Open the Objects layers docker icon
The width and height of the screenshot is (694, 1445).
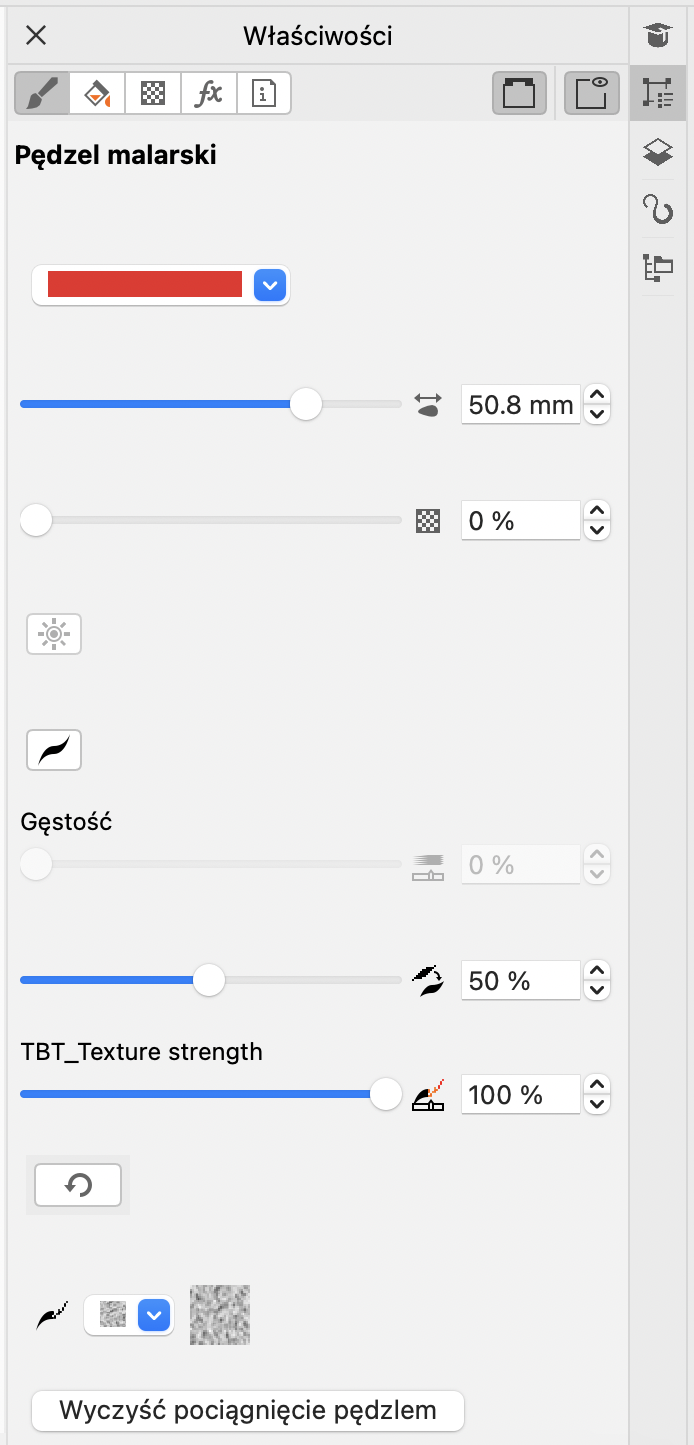657,152
